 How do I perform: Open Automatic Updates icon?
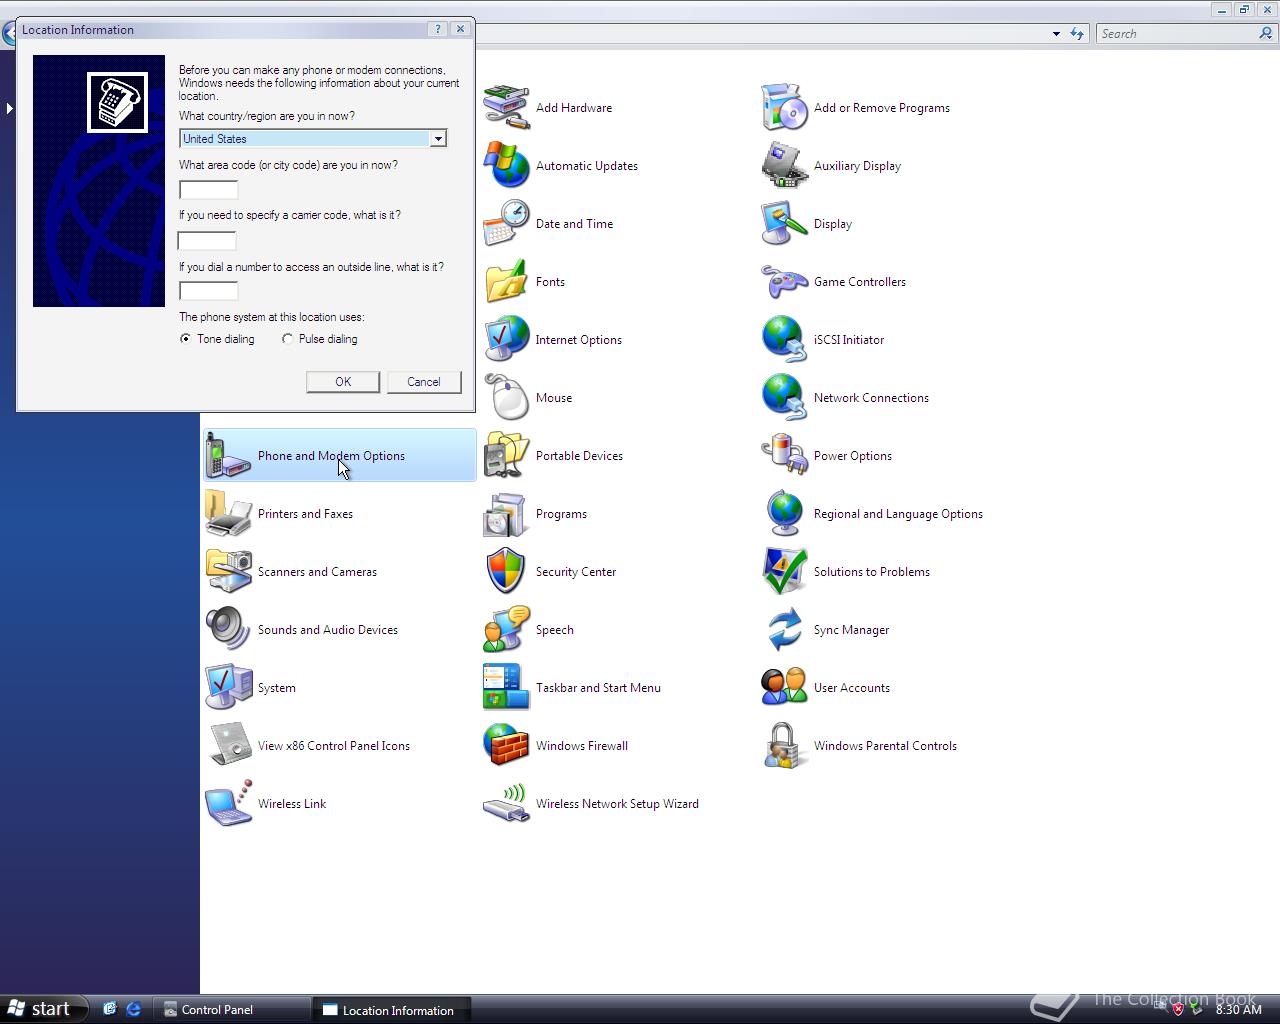pos(506,166)
